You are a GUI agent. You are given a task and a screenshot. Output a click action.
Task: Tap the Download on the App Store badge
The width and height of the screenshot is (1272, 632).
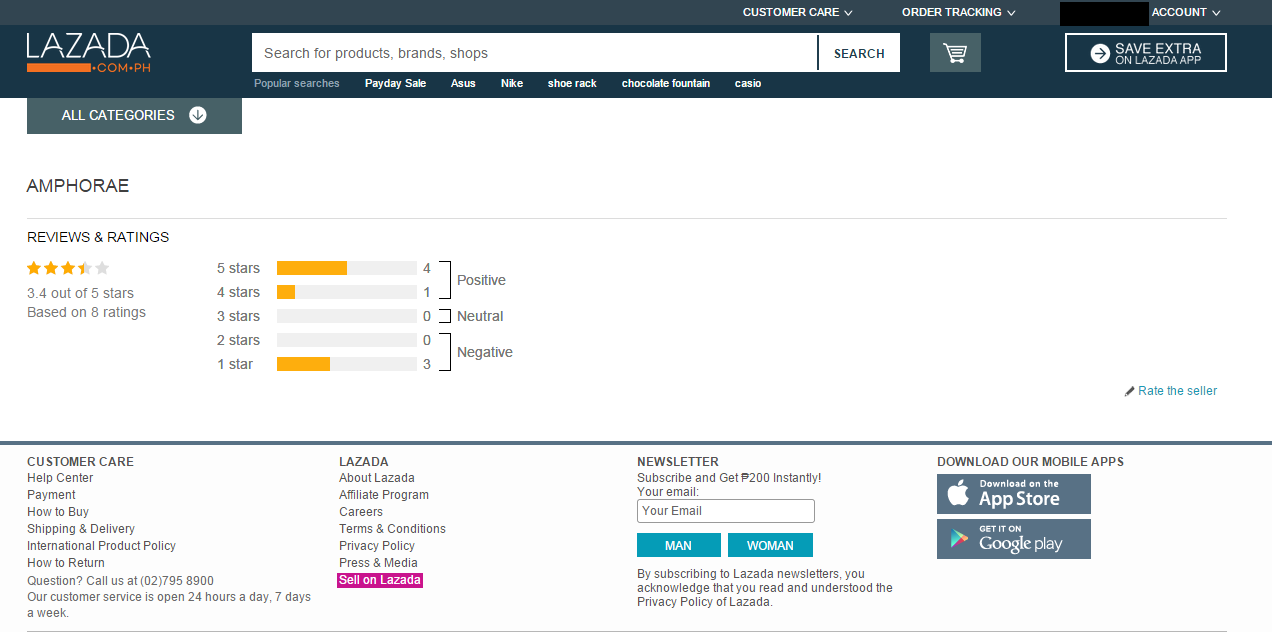point(1014,494)
